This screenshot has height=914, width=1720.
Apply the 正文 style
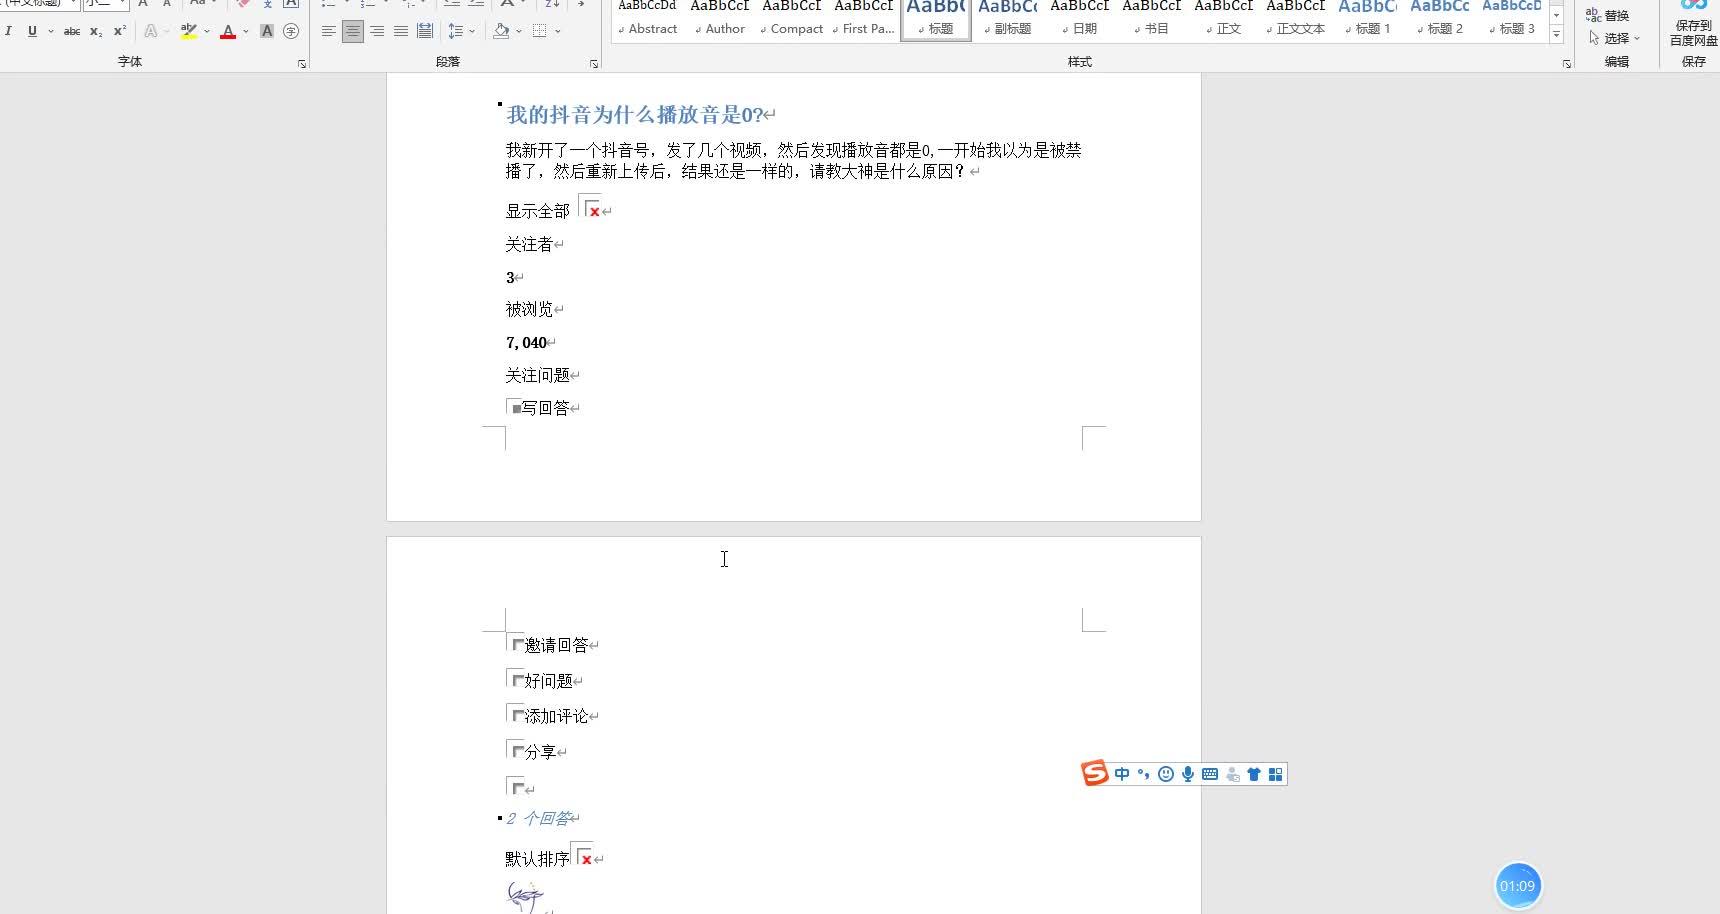(1224, 19)
